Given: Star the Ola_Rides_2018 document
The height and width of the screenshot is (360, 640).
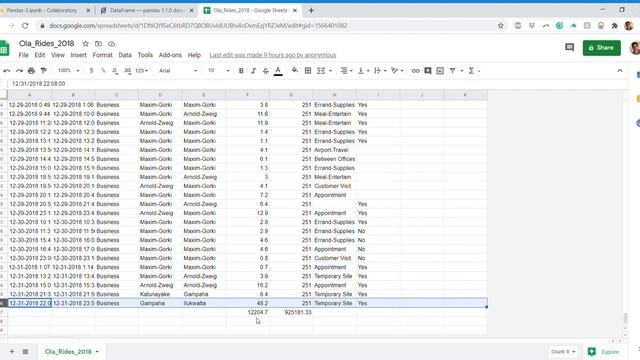Looking at the screenshot, I should [x=85, y=44].
